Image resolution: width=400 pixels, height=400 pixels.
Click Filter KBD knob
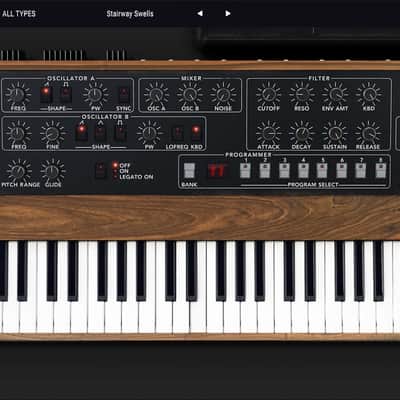[x=368, y=94]
